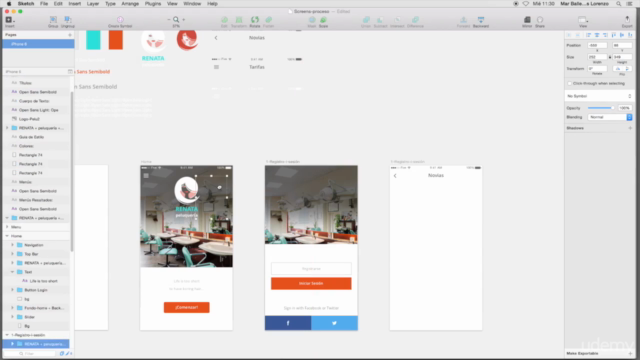
Task: Open the Insert tool in toolbar
Action: [9, 20]
